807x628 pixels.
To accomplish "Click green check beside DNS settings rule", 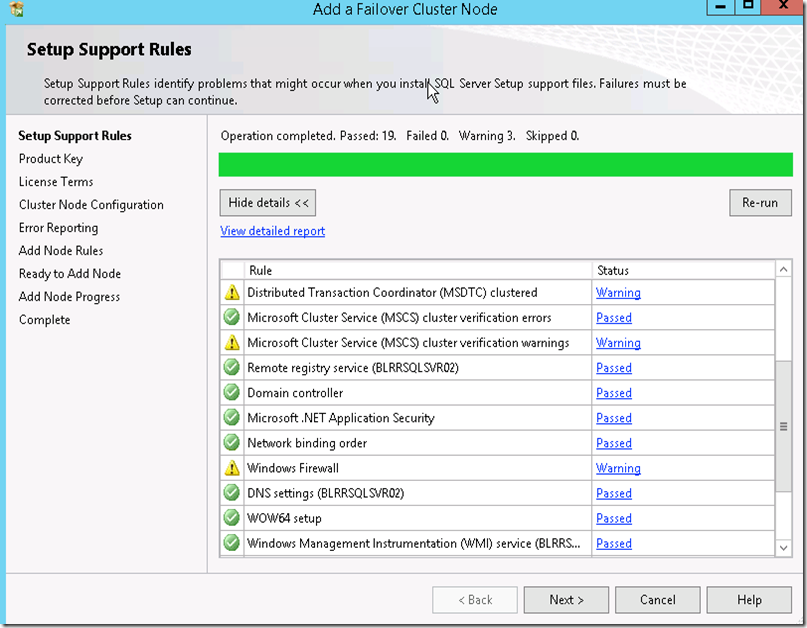I will click(232, 493).
